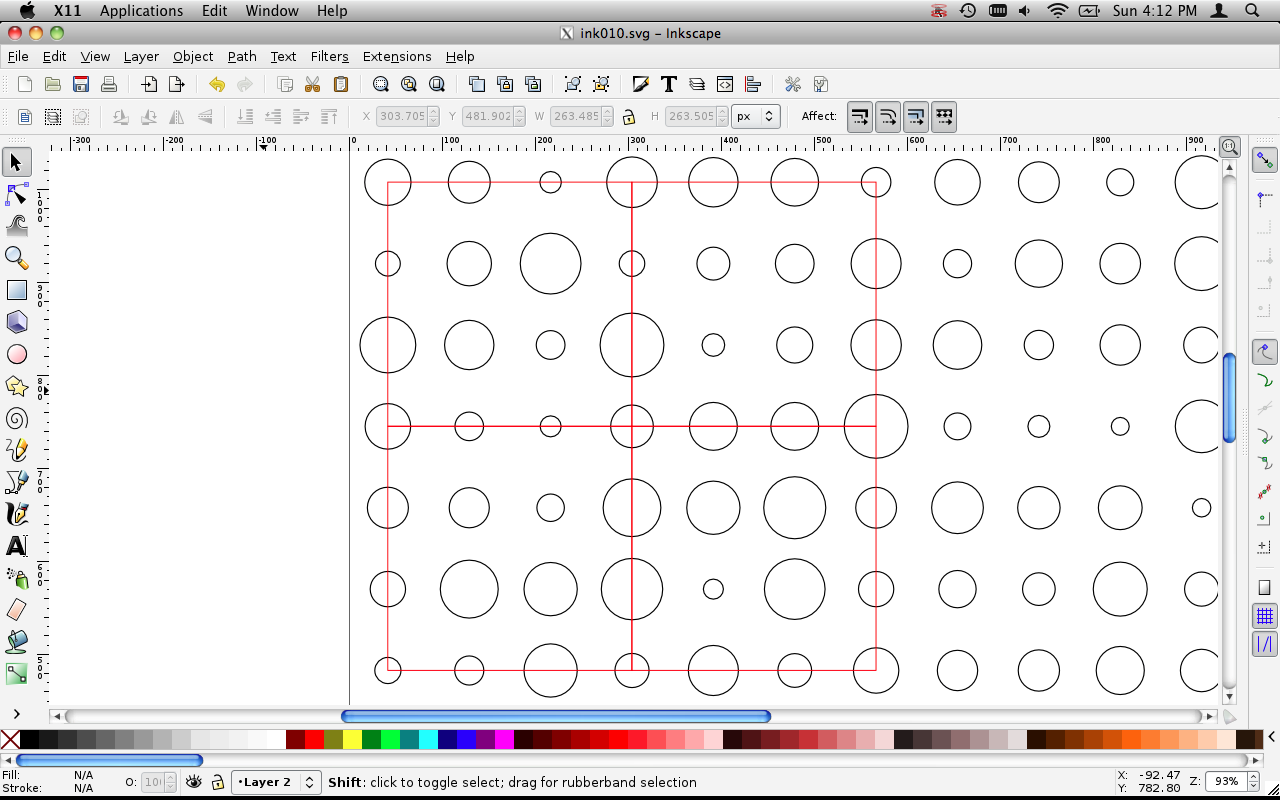The height and width of the screenshot is (800, 1280).
Task: Open Inkscape Preferences wrench icon
Action: pyautogui.click(x=793, y=84)
